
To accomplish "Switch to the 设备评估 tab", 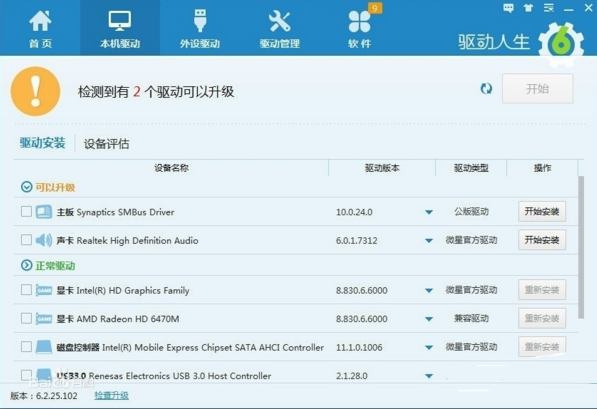I will pyautogui.click(x=107, y=144).
